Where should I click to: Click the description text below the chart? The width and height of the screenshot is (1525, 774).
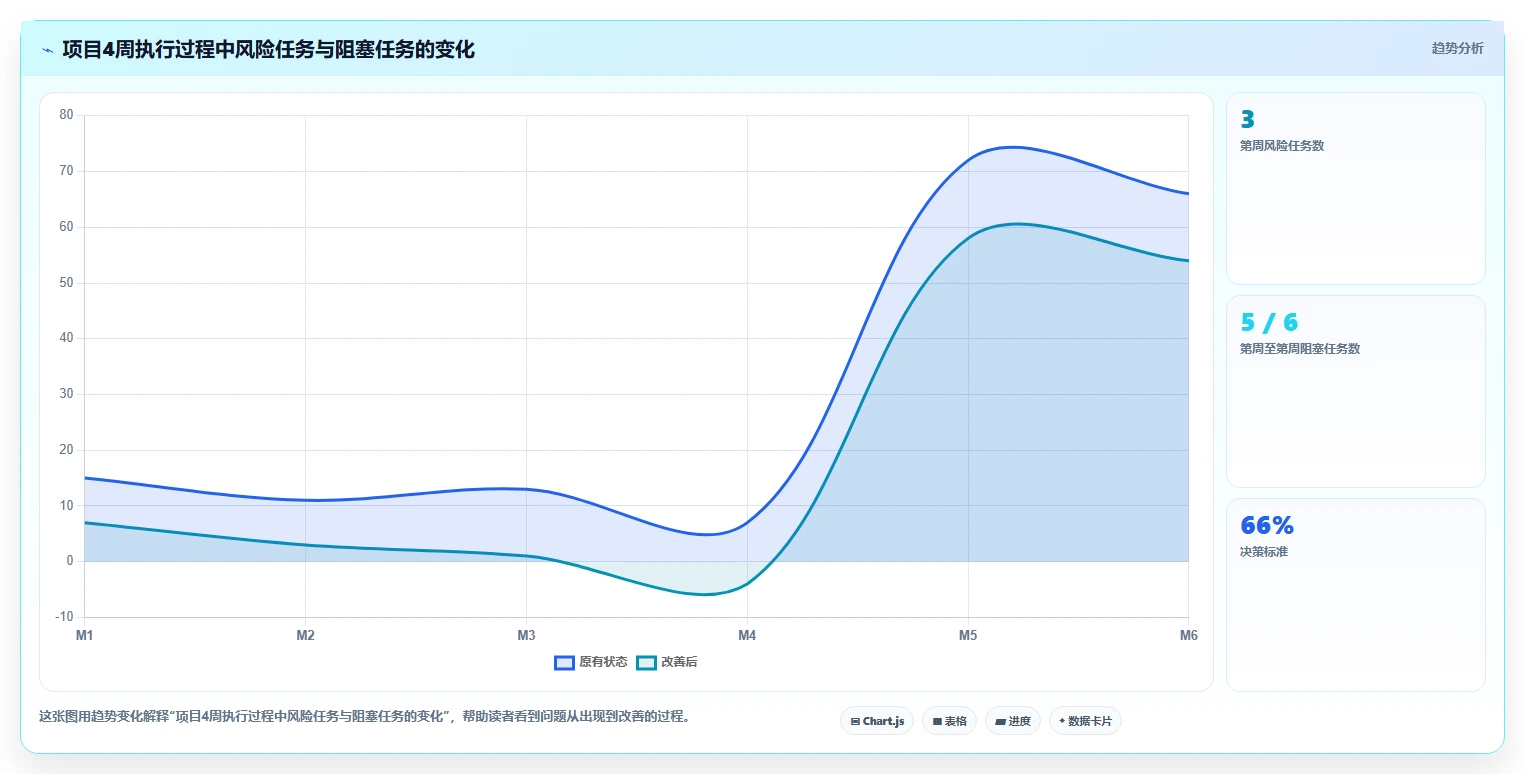coord(365,717)
